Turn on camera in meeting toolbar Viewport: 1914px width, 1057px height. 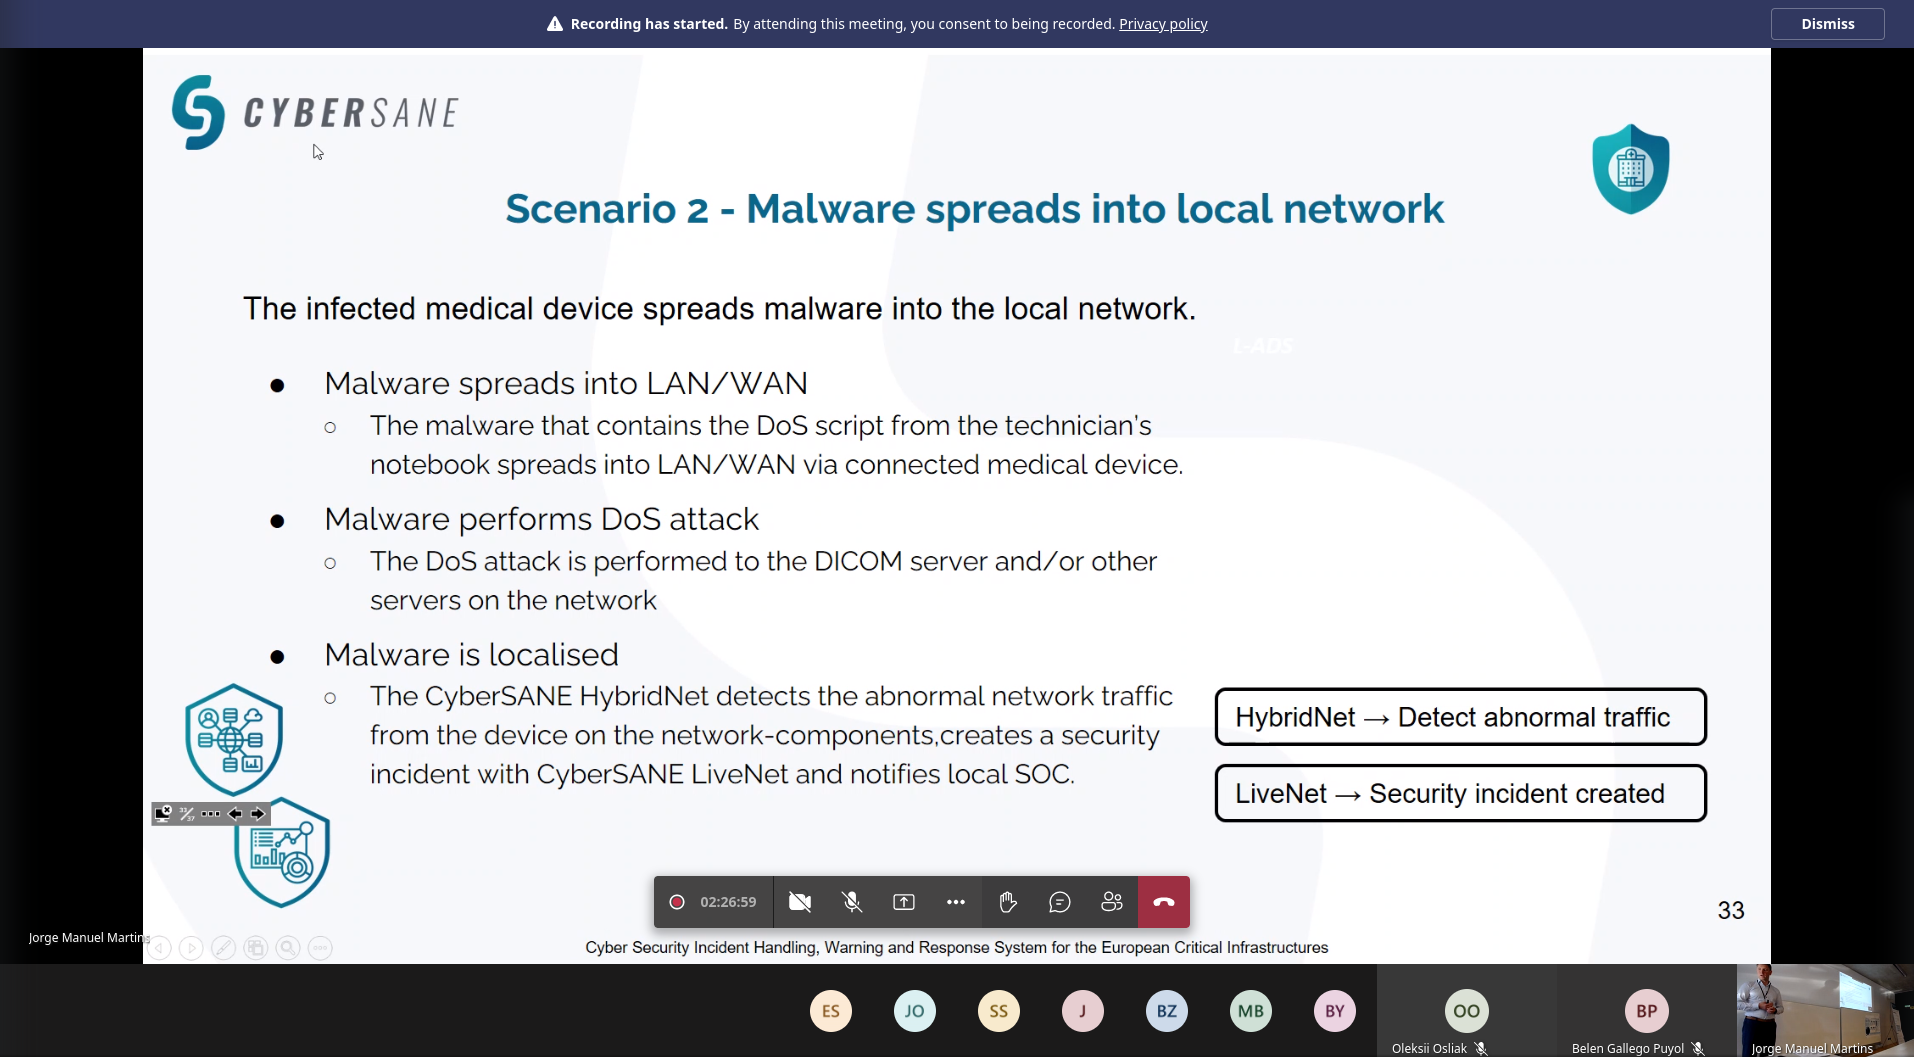tap(800, 902)
